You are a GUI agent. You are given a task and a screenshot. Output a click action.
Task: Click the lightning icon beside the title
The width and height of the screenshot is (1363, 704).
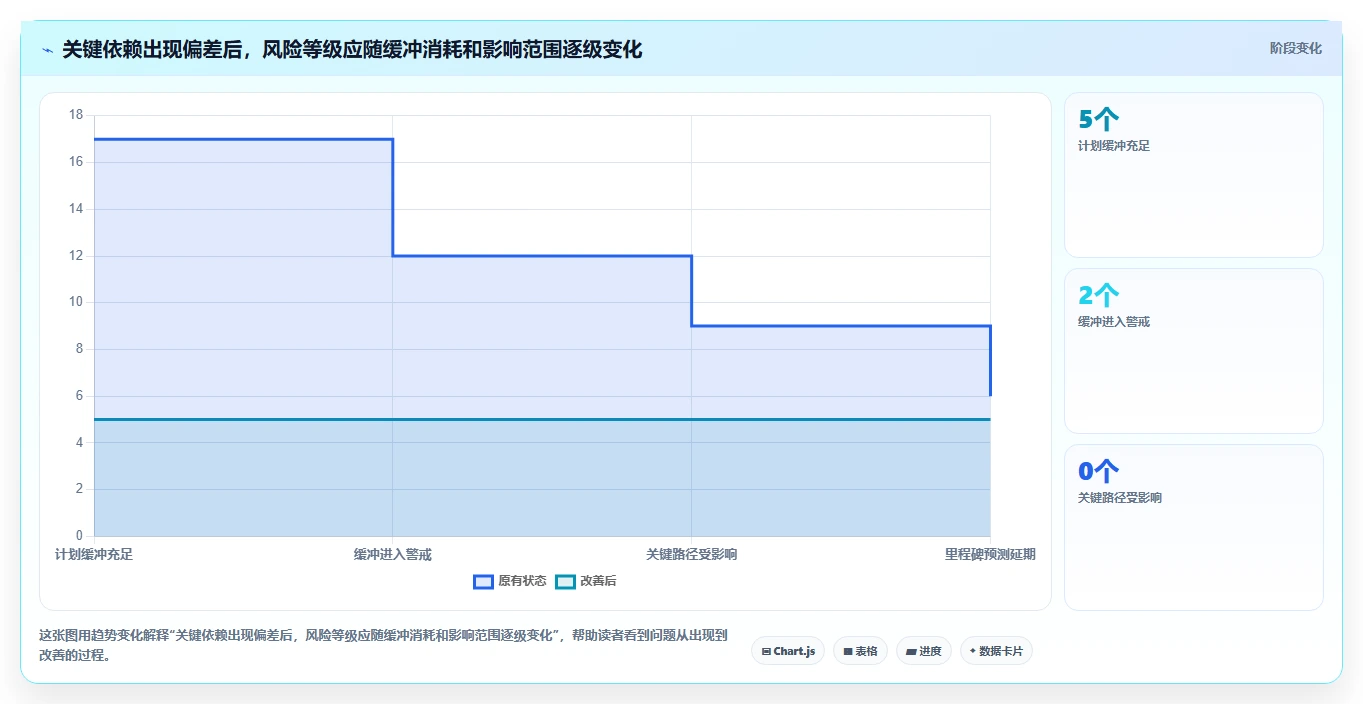pos(47,49)
